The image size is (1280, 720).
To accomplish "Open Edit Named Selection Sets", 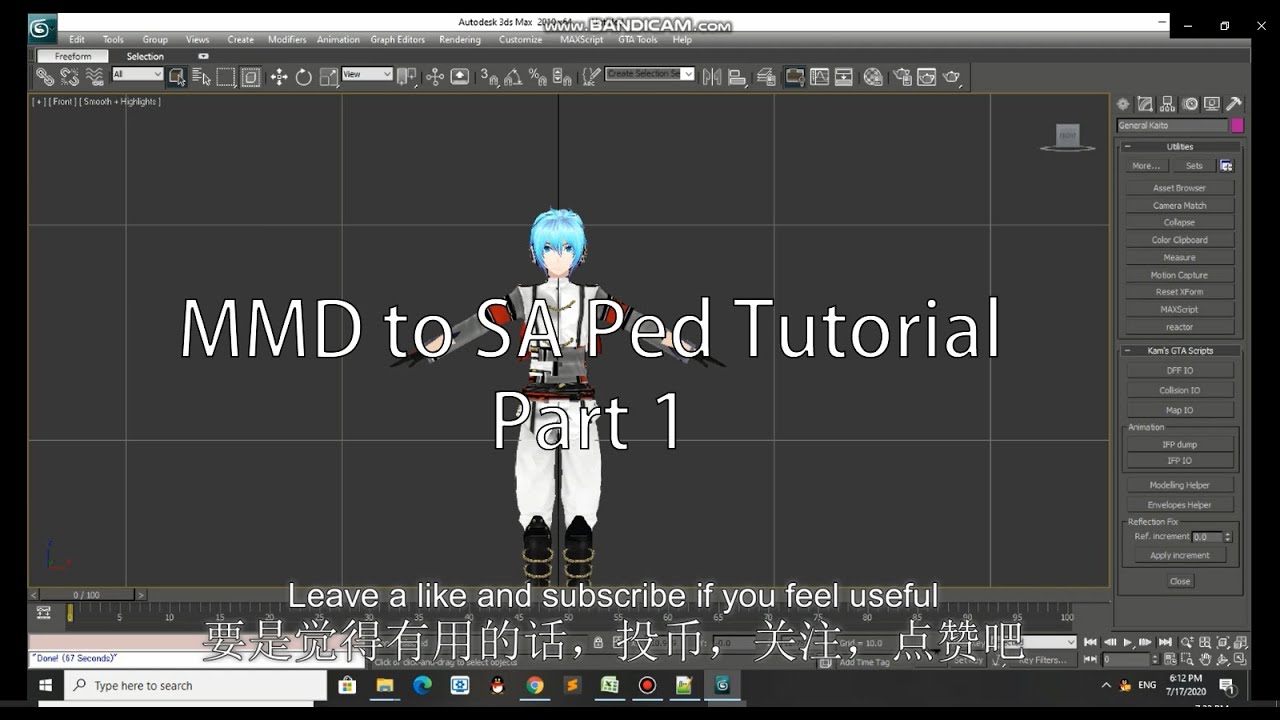I will click(591, 76).
